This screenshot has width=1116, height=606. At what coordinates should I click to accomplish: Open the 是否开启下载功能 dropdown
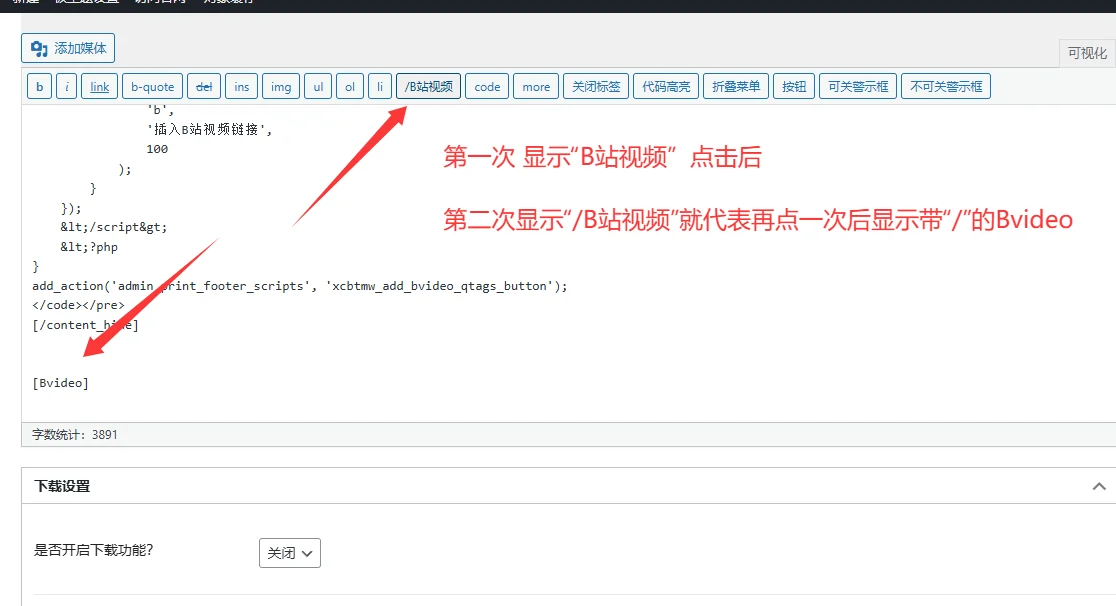(289, 553)
